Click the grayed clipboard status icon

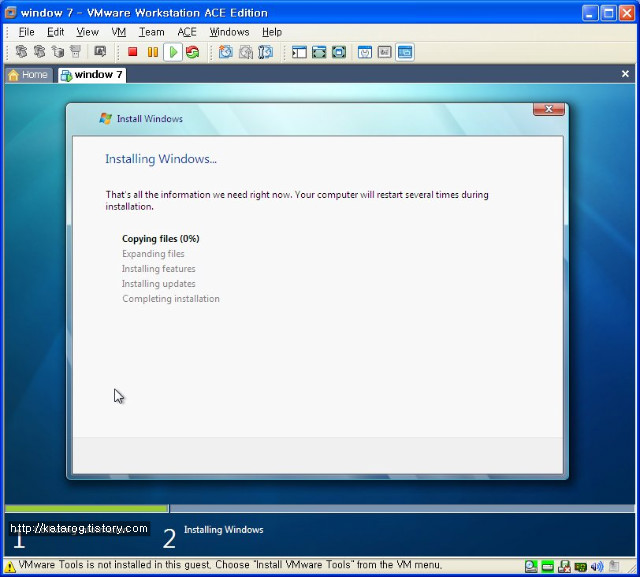point(614,566)
